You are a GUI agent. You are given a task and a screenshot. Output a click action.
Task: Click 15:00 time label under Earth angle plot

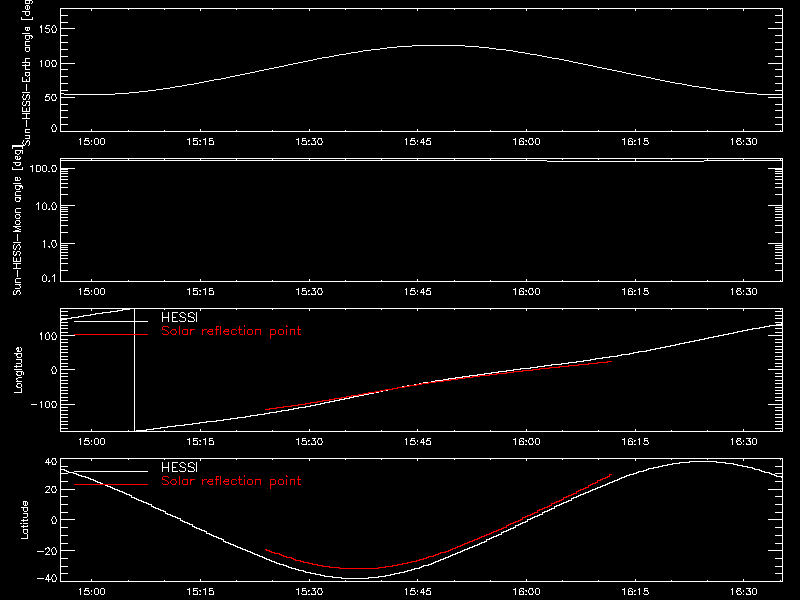pos(92,141)
